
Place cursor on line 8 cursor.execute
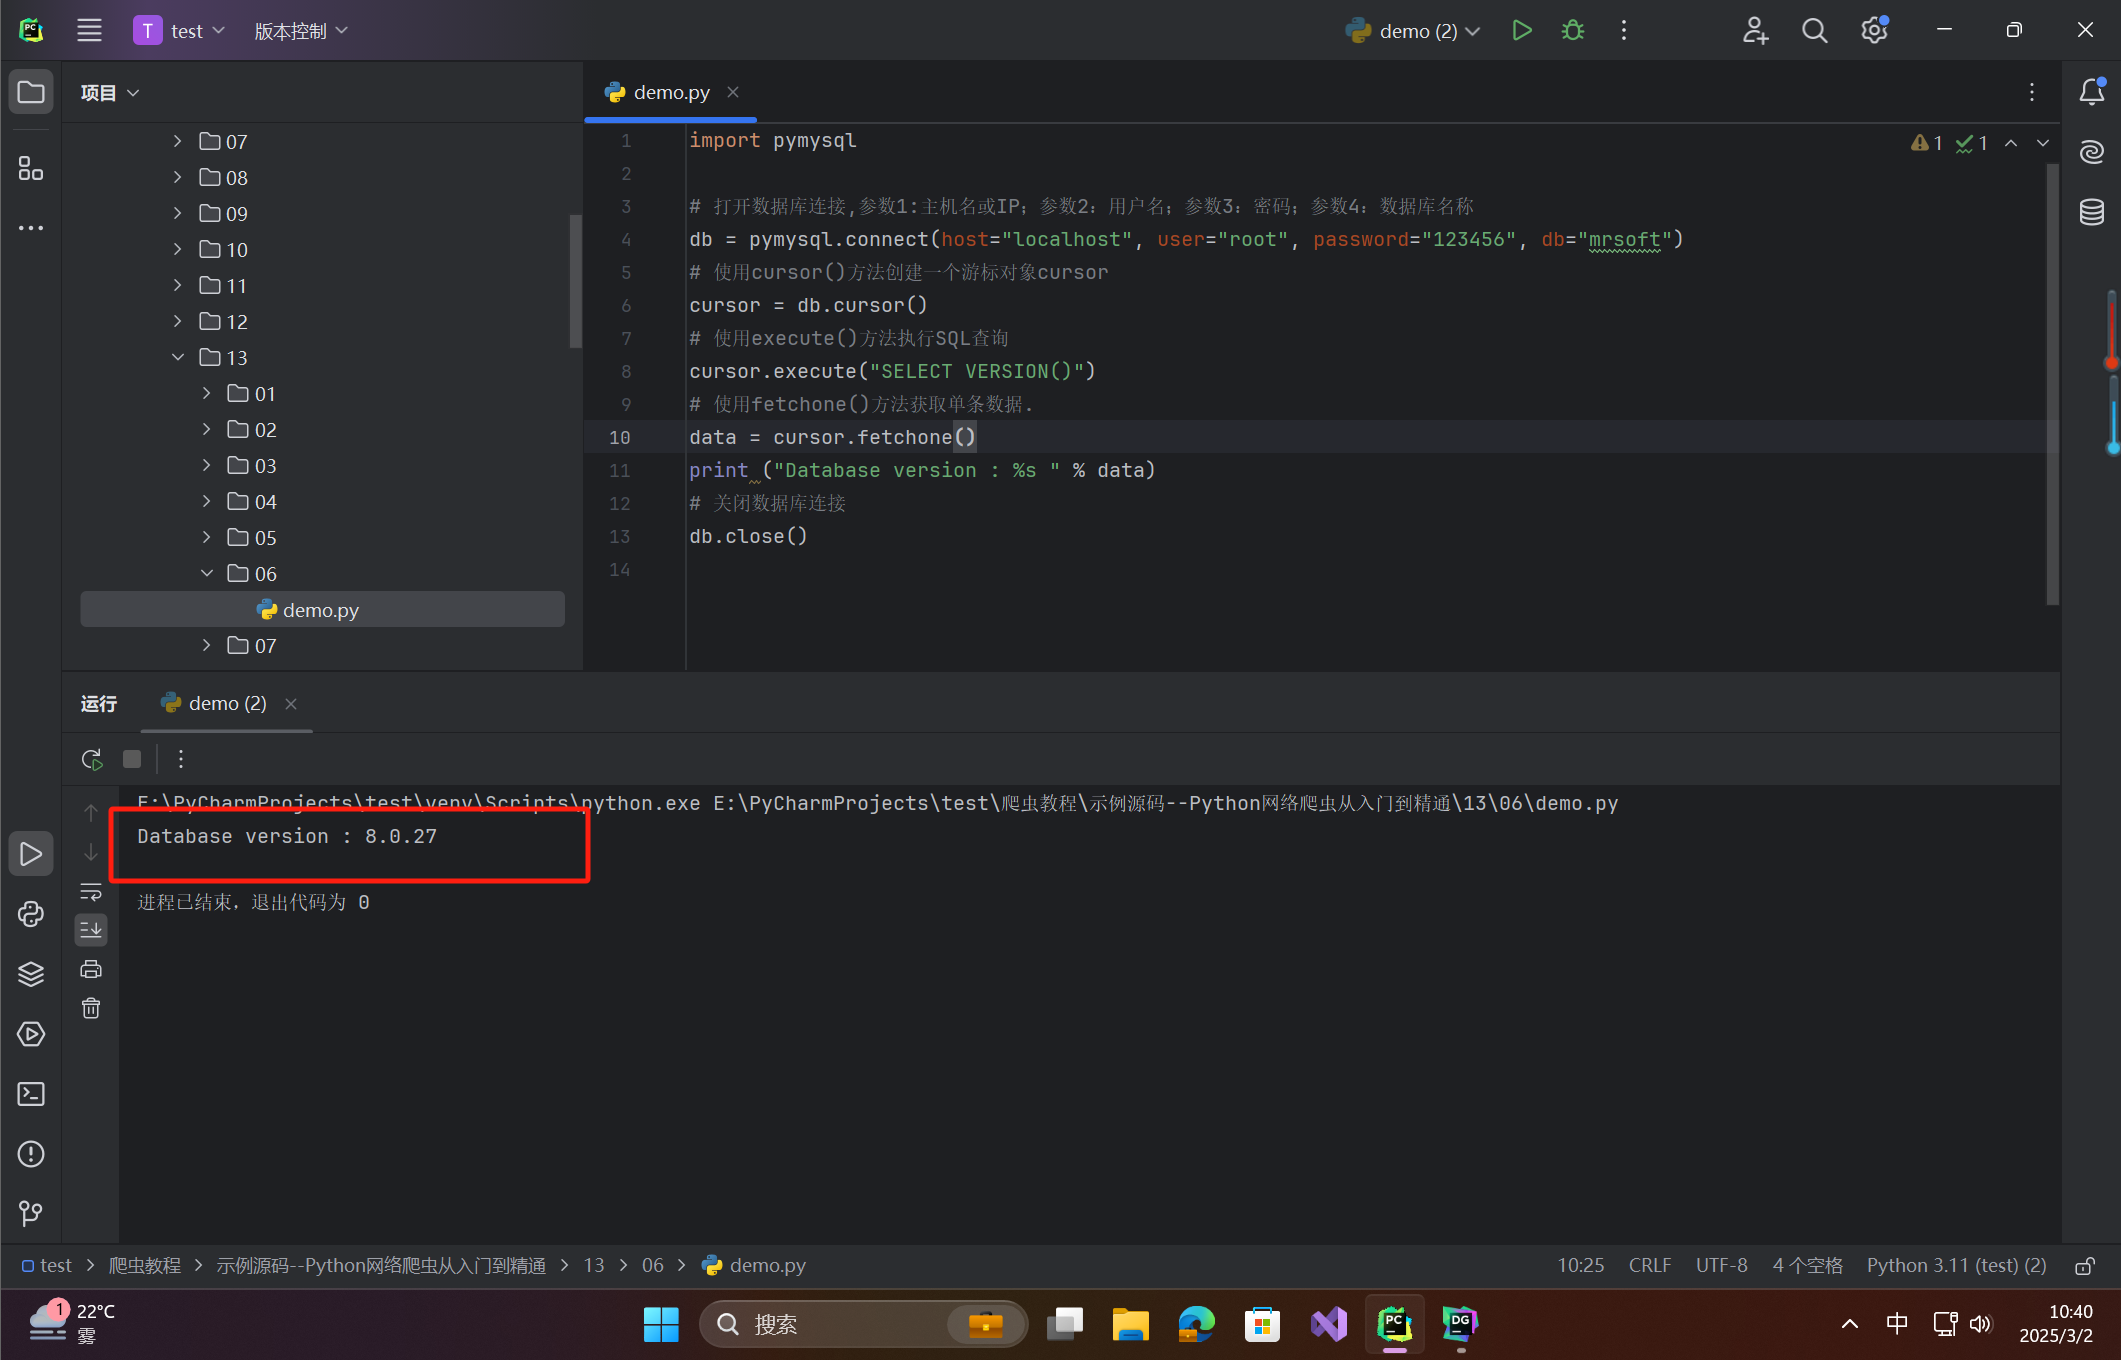point(892,371)
